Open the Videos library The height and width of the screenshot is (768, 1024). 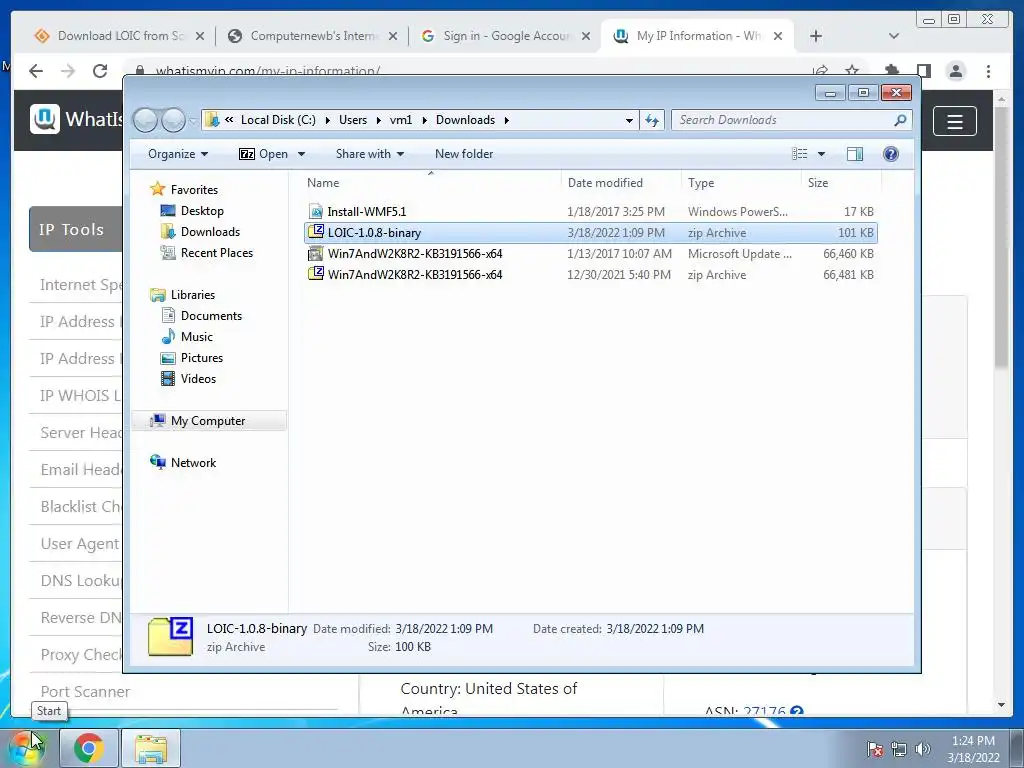198,379
